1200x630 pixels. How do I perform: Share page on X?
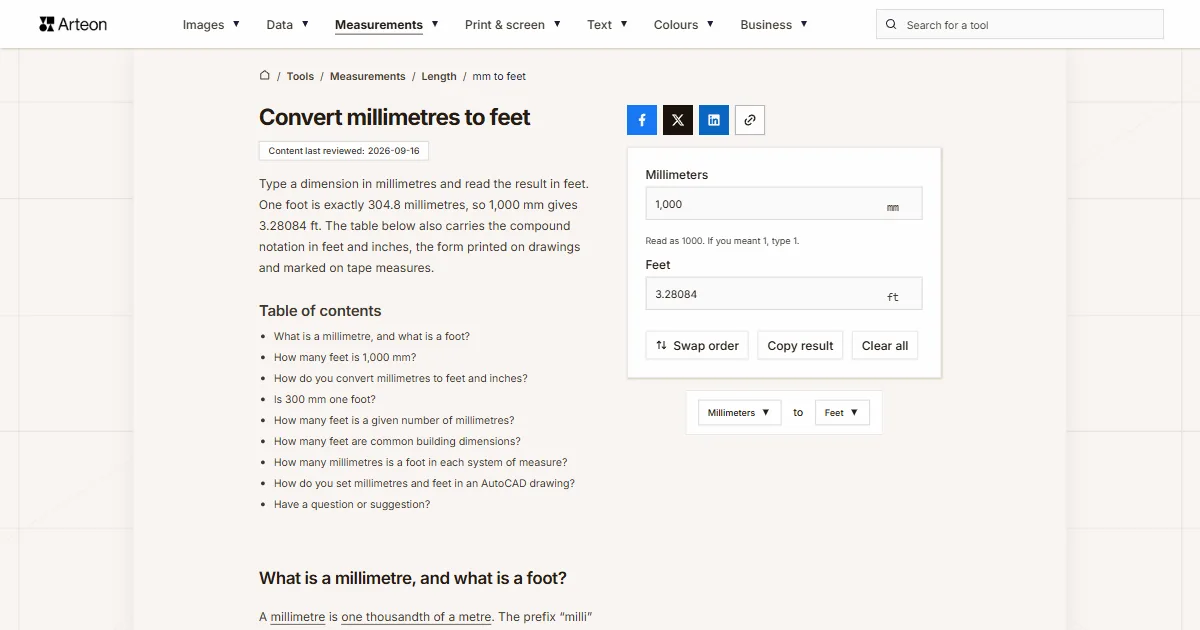click(x=678, y=120)
